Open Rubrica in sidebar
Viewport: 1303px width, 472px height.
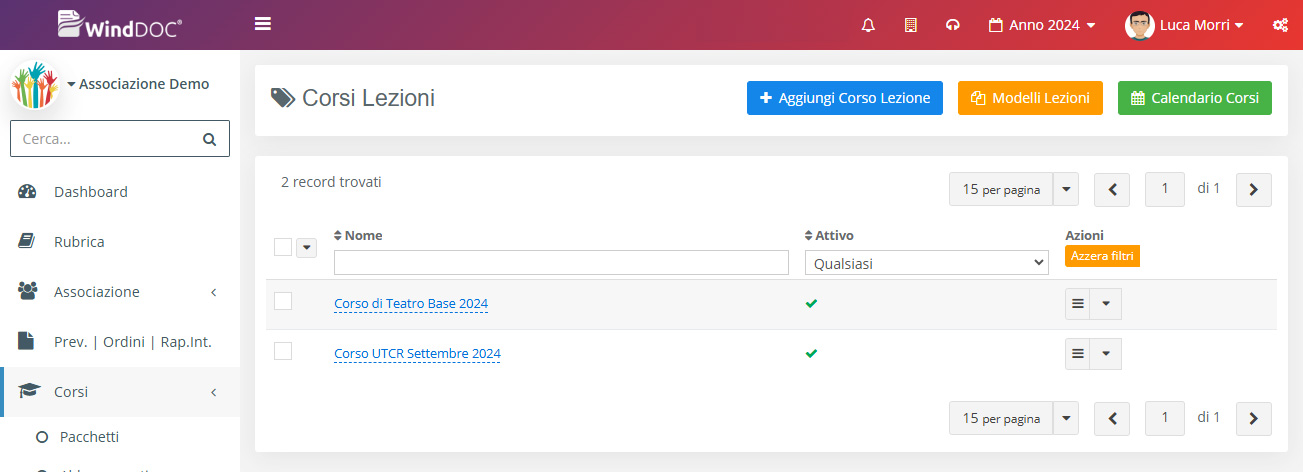point(120,242)
